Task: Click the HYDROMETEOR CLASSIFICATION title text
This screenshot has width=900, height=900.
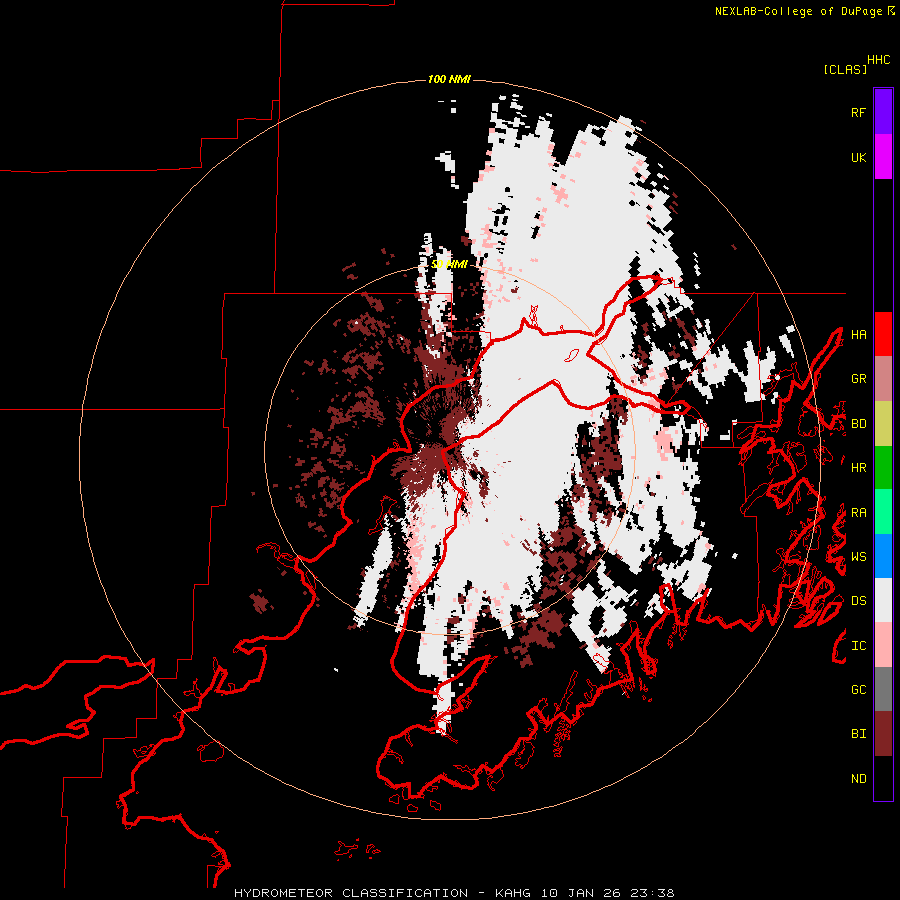Action: (351, 893)
